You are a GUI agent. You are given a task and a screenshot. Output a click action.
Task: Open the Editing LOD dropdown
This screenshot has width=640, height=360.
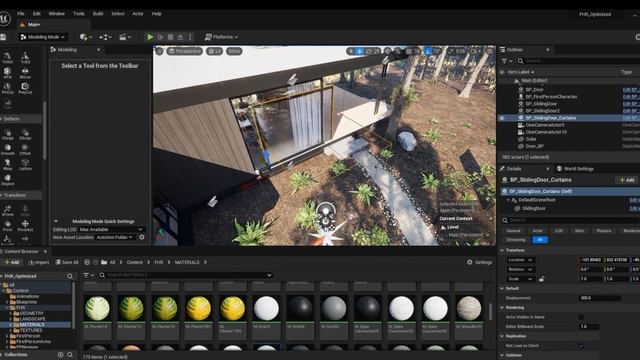(x=111, y=230)
